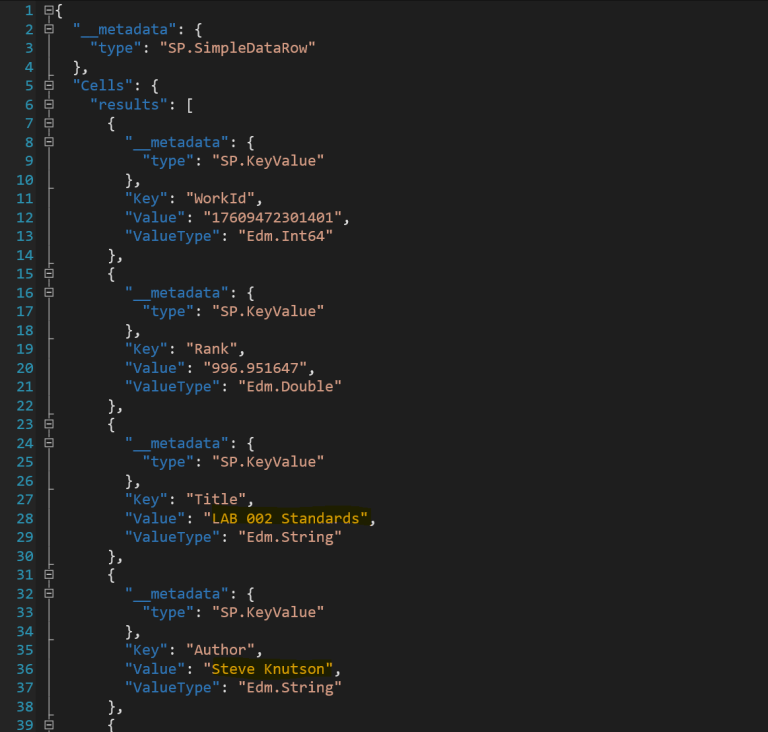Fold the first result object on line 7
Screen dimensions: 768x732
49,124
